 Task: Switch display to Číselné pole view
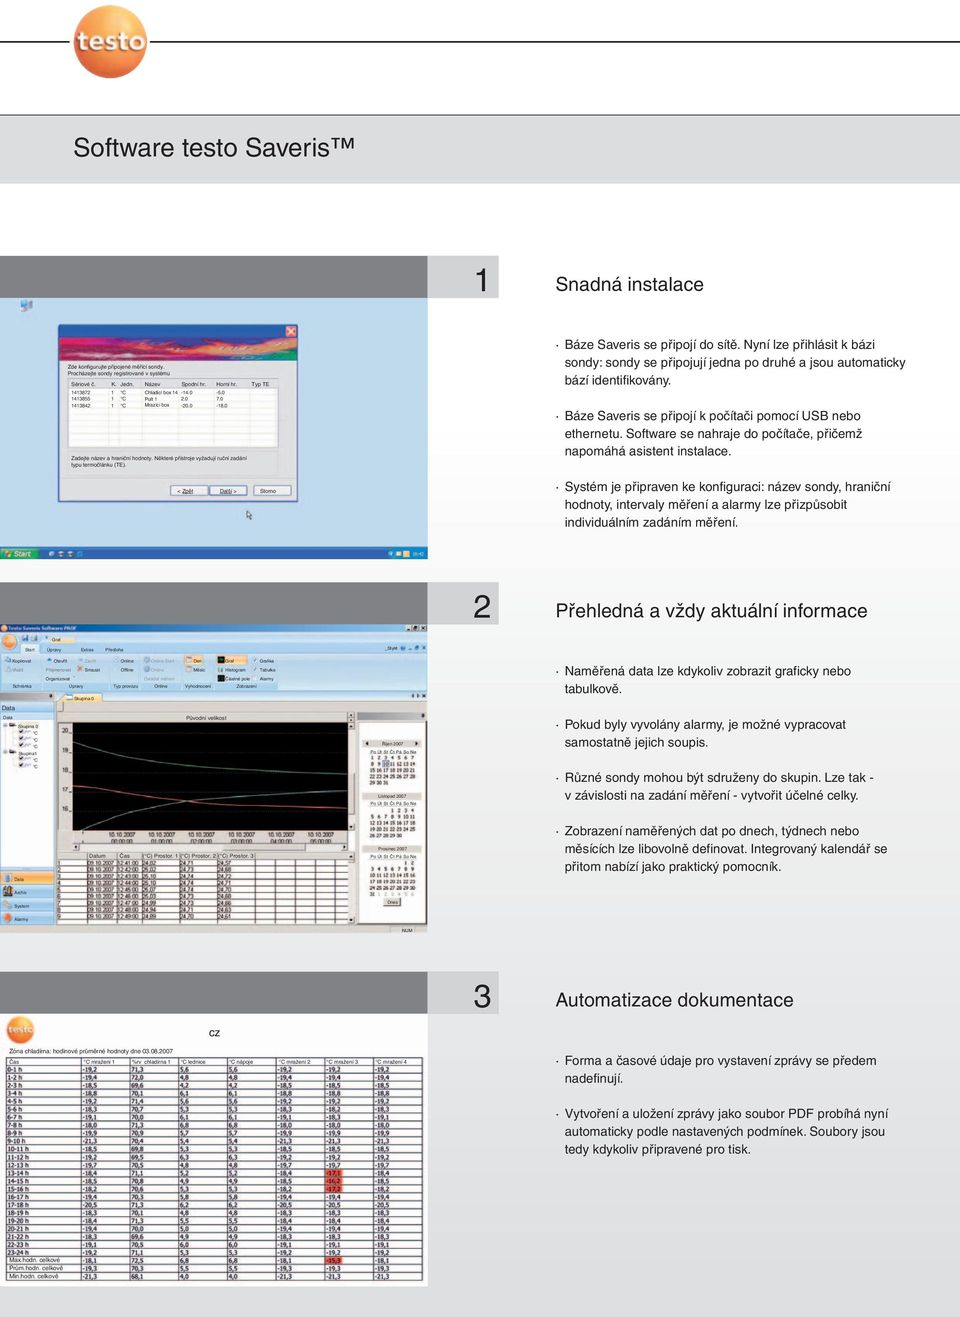tap(234, 679)
